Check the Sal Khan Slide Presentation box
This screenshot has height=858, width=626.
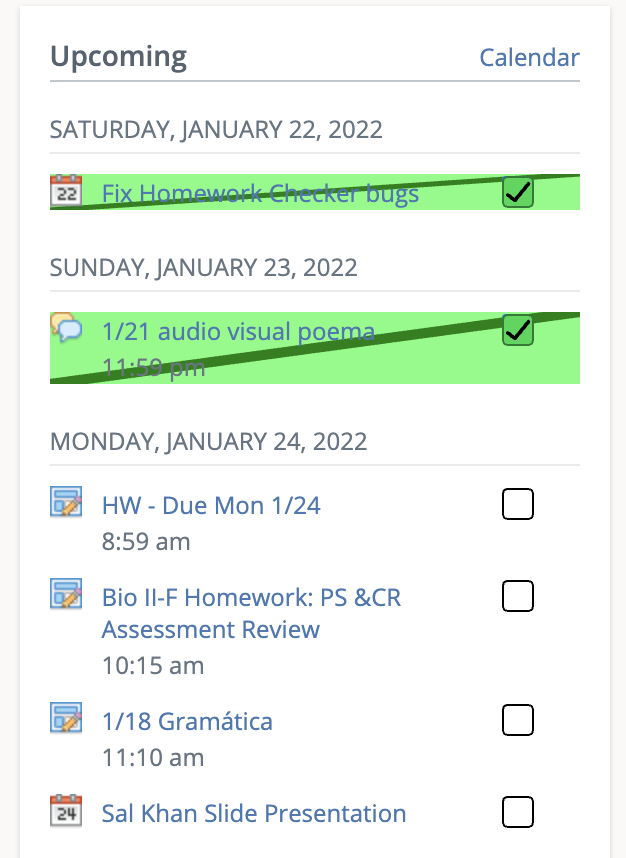[517, 812]
